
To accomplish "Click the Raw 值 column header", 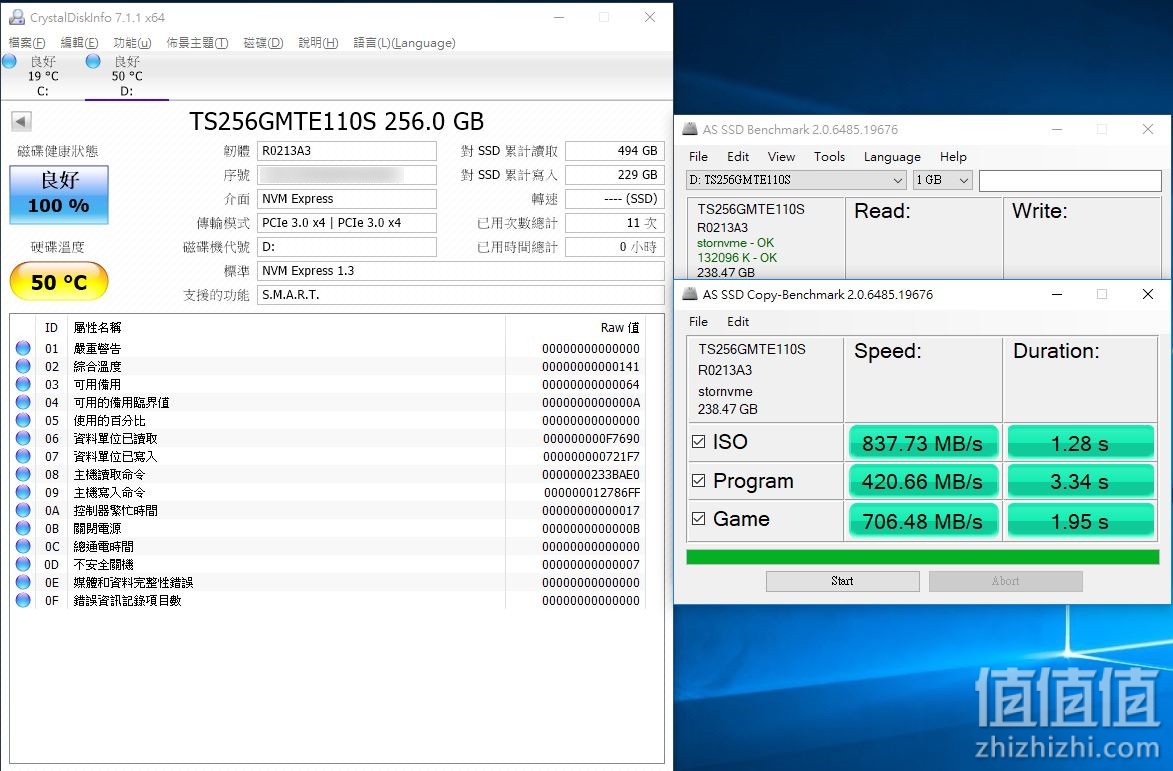I will click(x=620, y=328).
